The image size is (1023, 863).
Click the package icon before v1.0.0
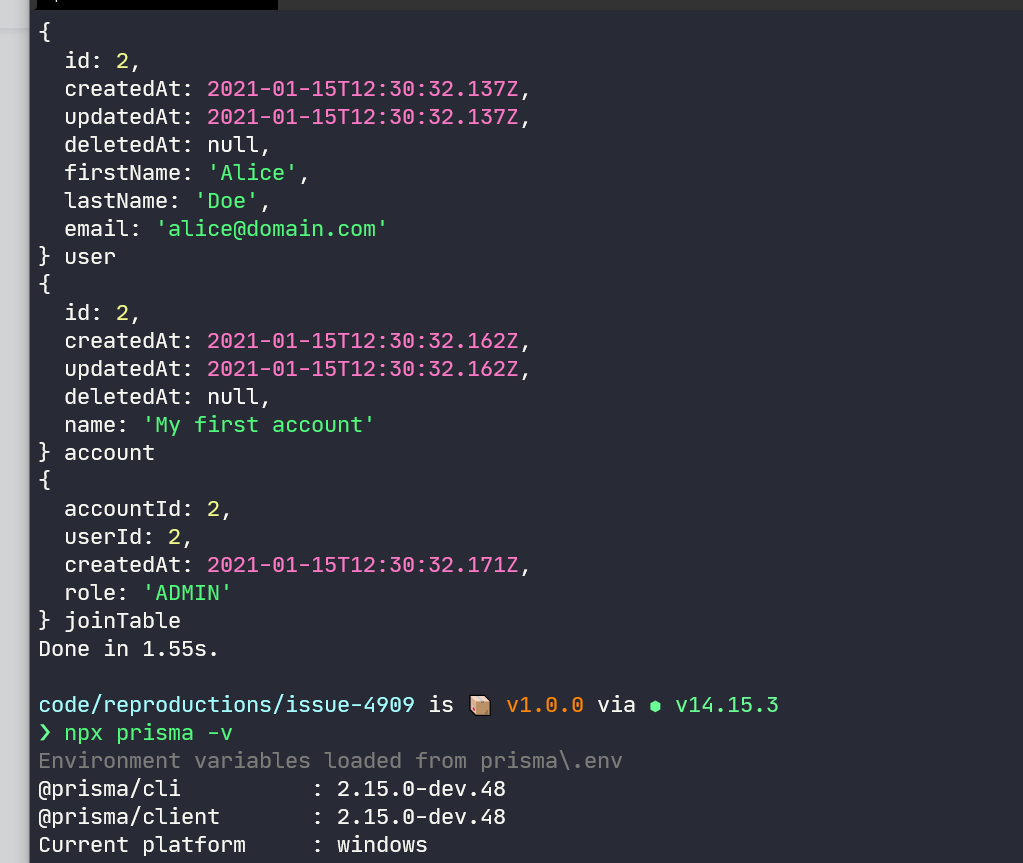point(480,704)
